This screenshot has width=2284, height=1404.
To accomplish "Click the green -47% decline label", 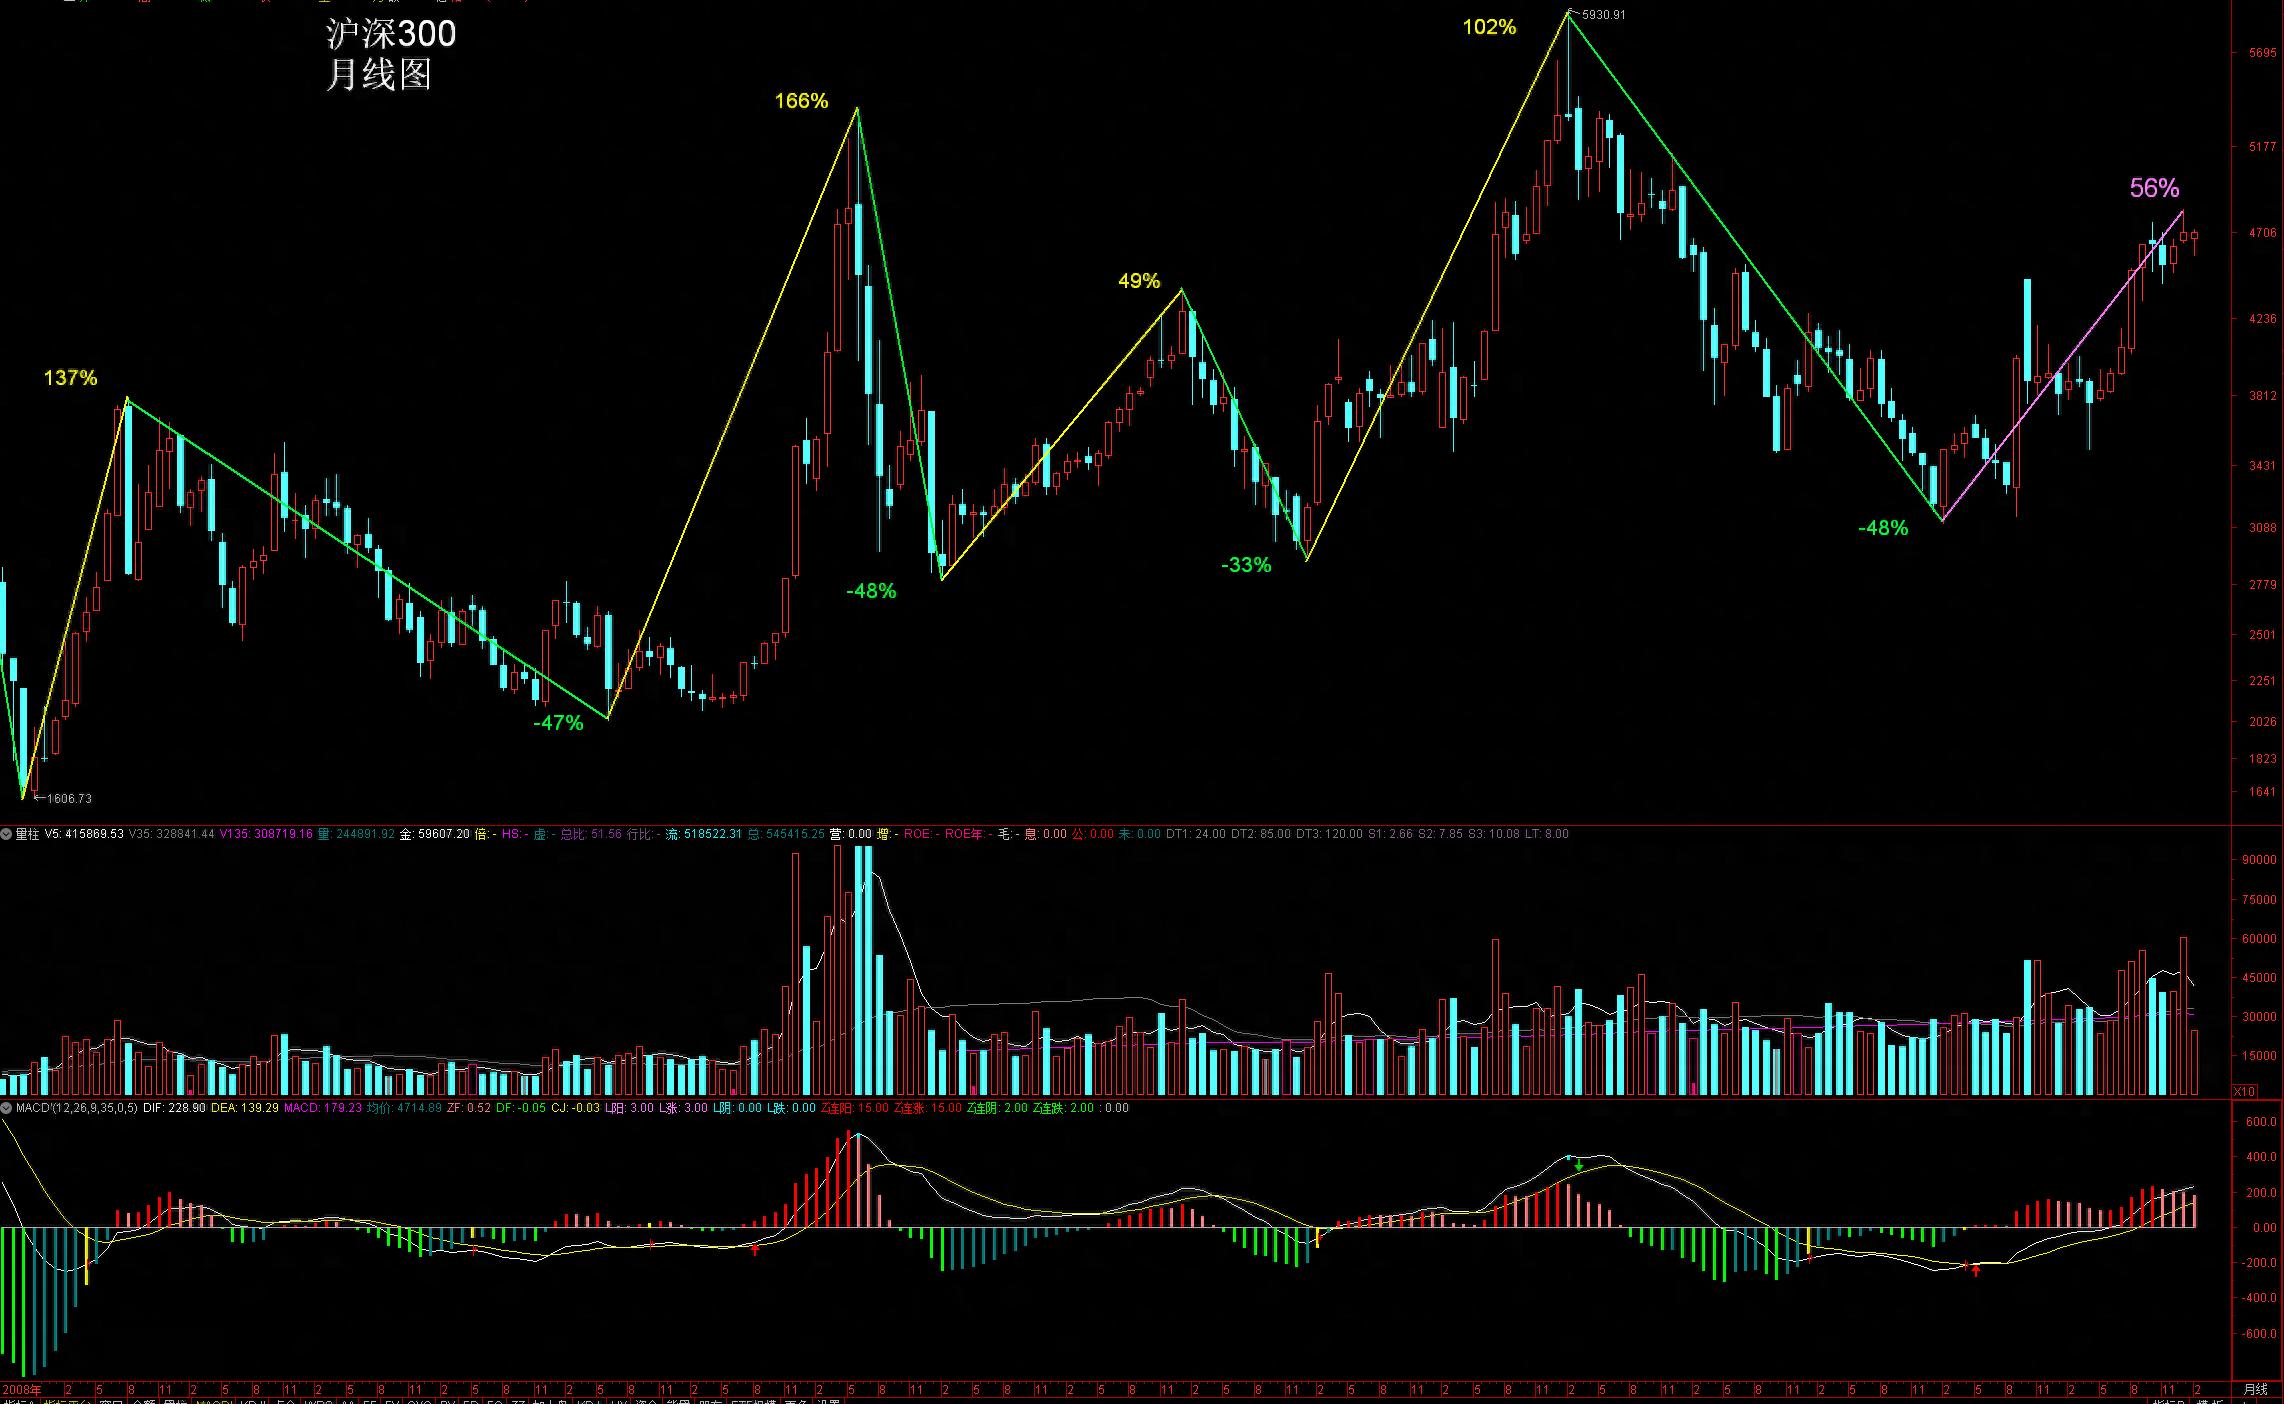I will (558, 723).
